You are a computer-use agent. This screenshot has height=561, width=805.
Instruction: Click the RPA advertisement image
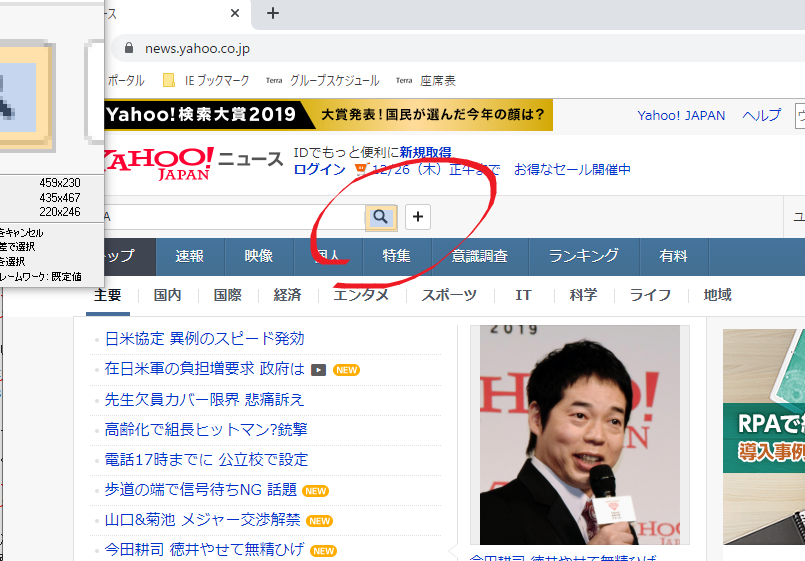pyautogui.click(x=764, y=436)
